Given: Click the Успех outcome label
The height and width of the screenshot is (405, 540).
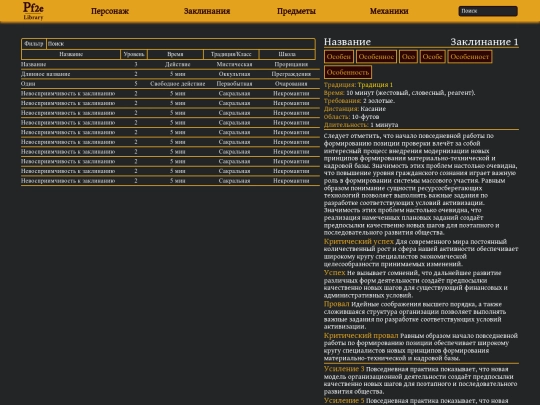Looking at the screenshot, I should tap(334, 273).
